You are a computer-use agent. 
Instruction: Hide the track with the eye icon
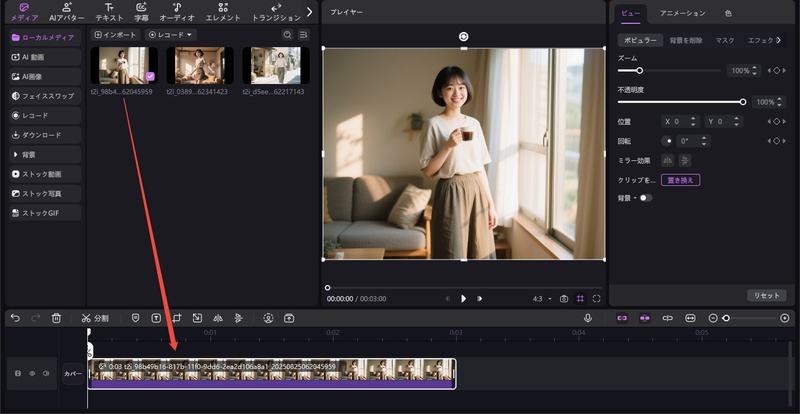coord(32,374)
